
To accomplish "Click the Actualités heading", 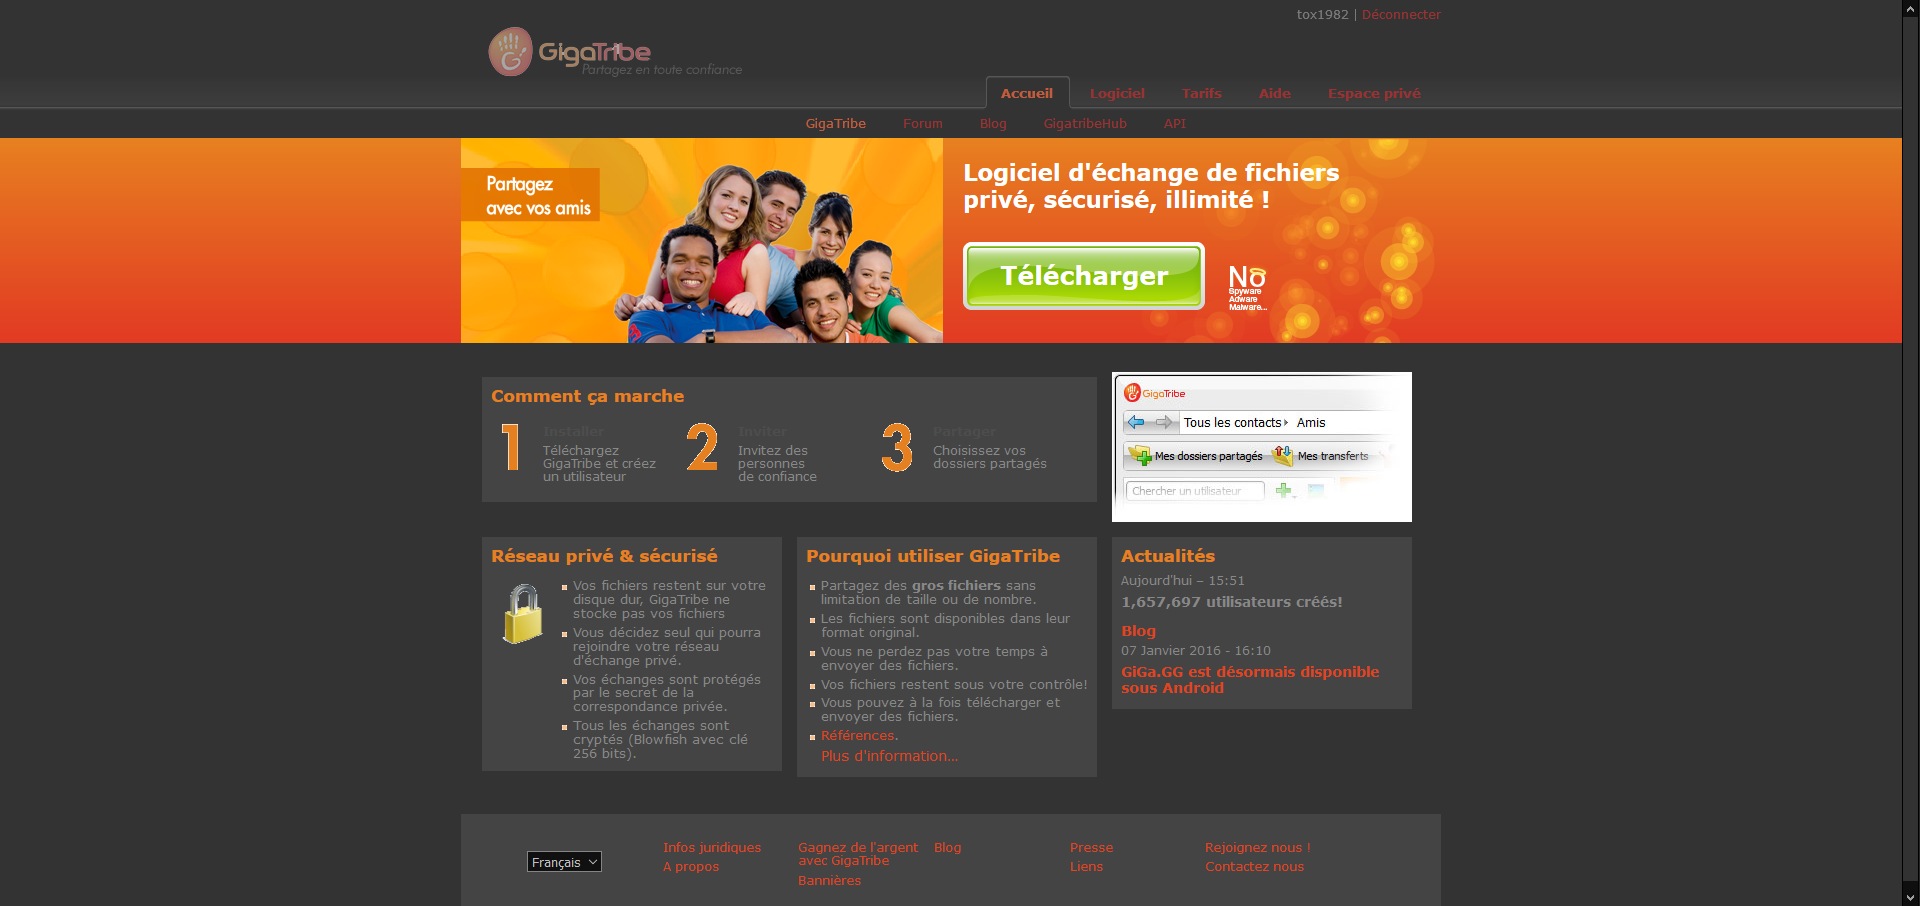I will click(x=1167, y=556).
